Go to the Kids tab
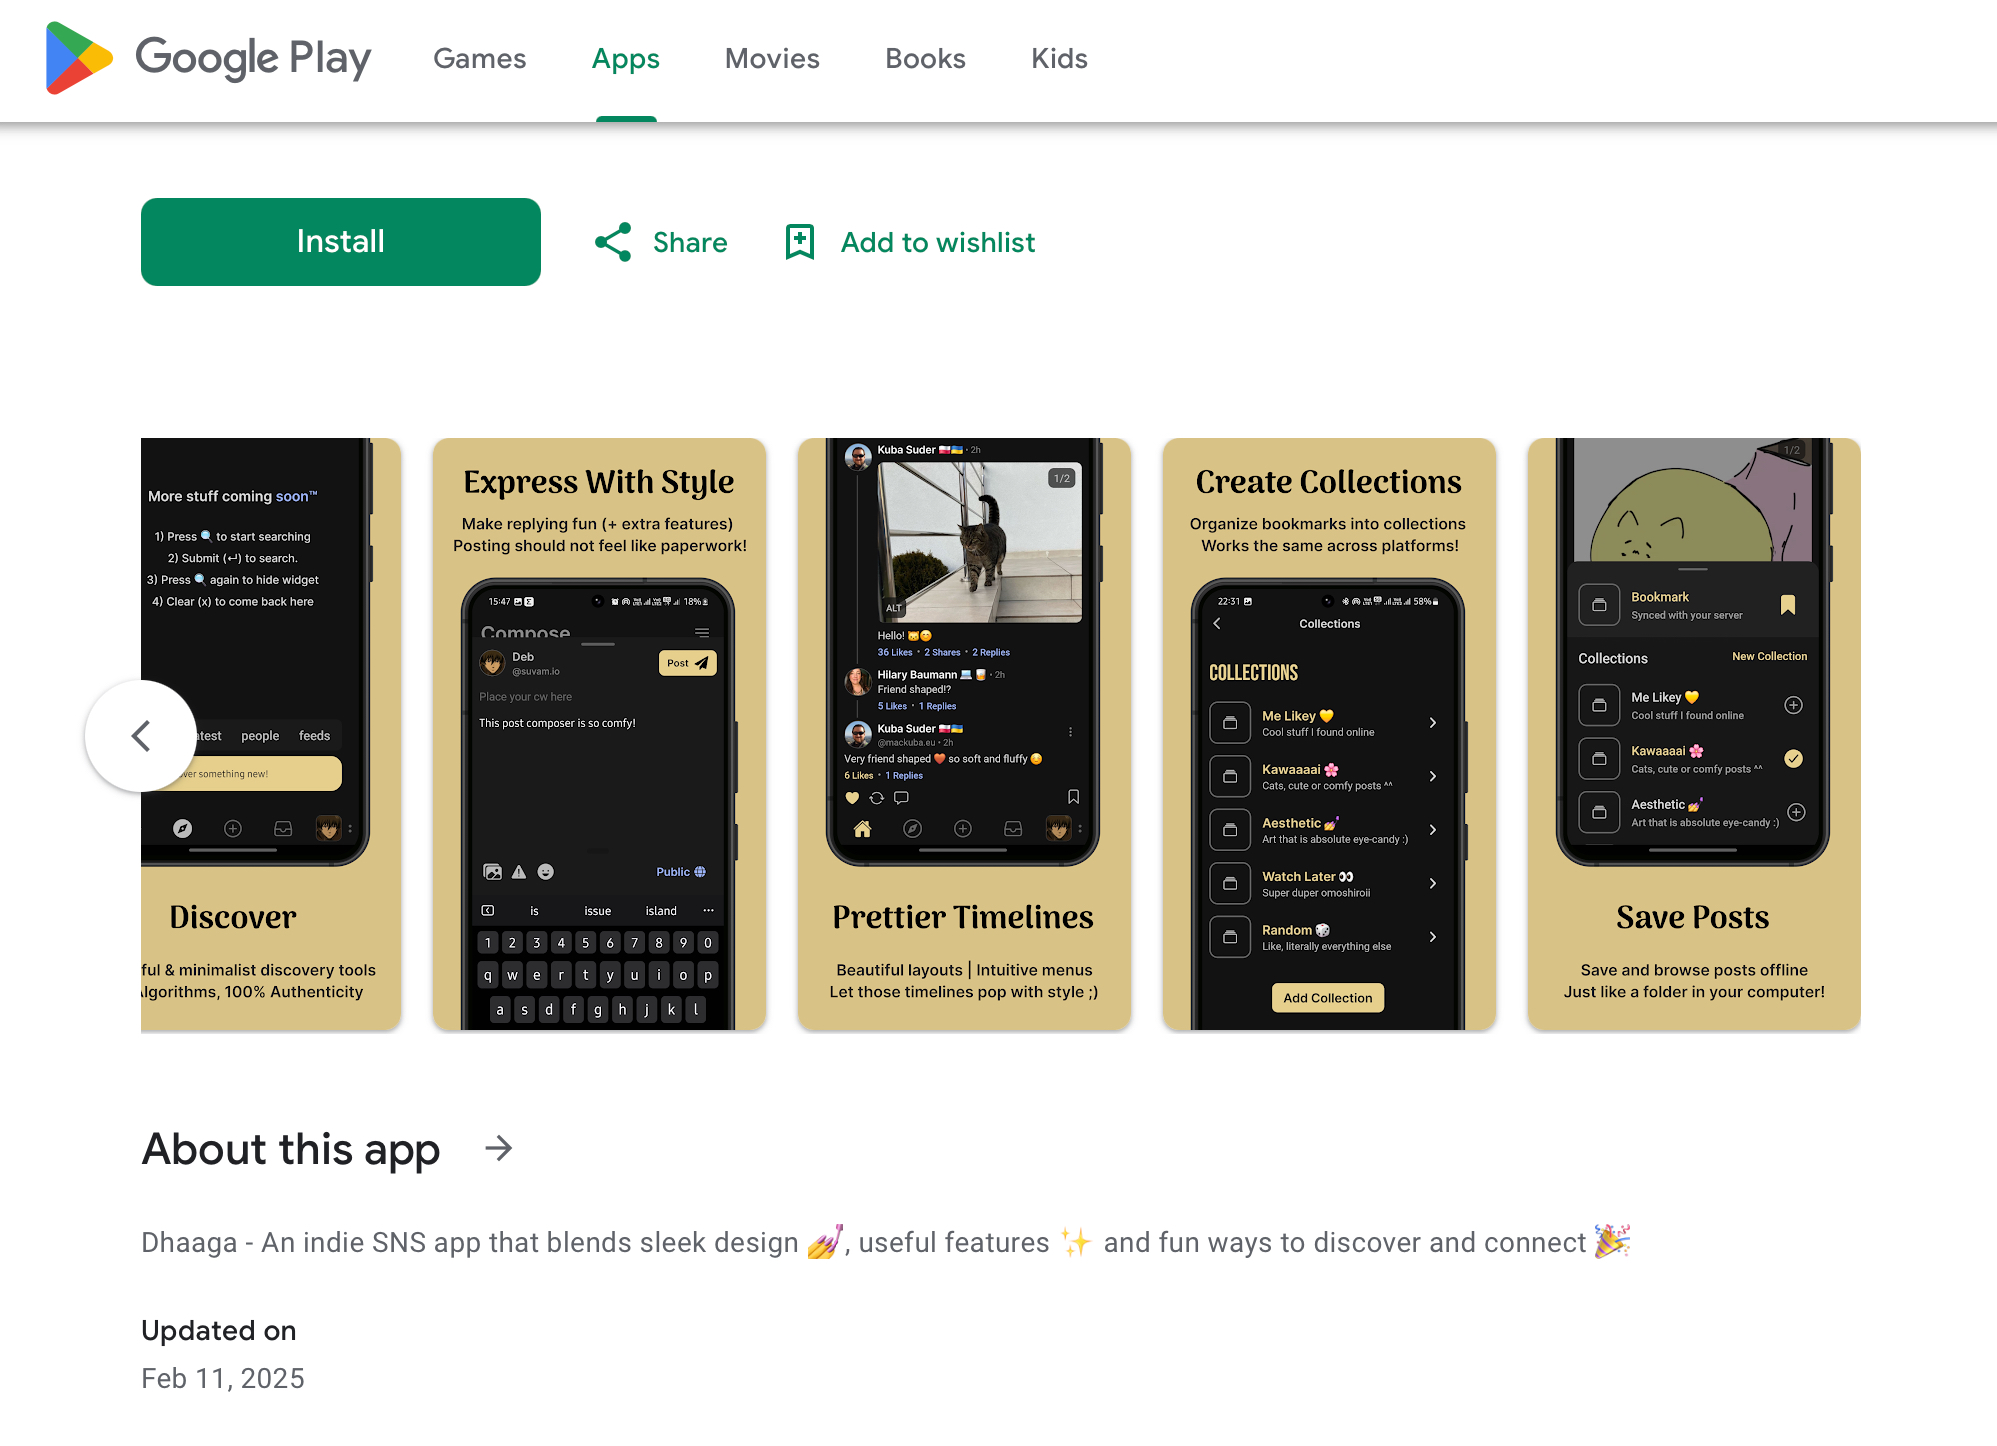Viewport: 1997px width, 1446px height. pyautogui.click(x=1059, y=59)
